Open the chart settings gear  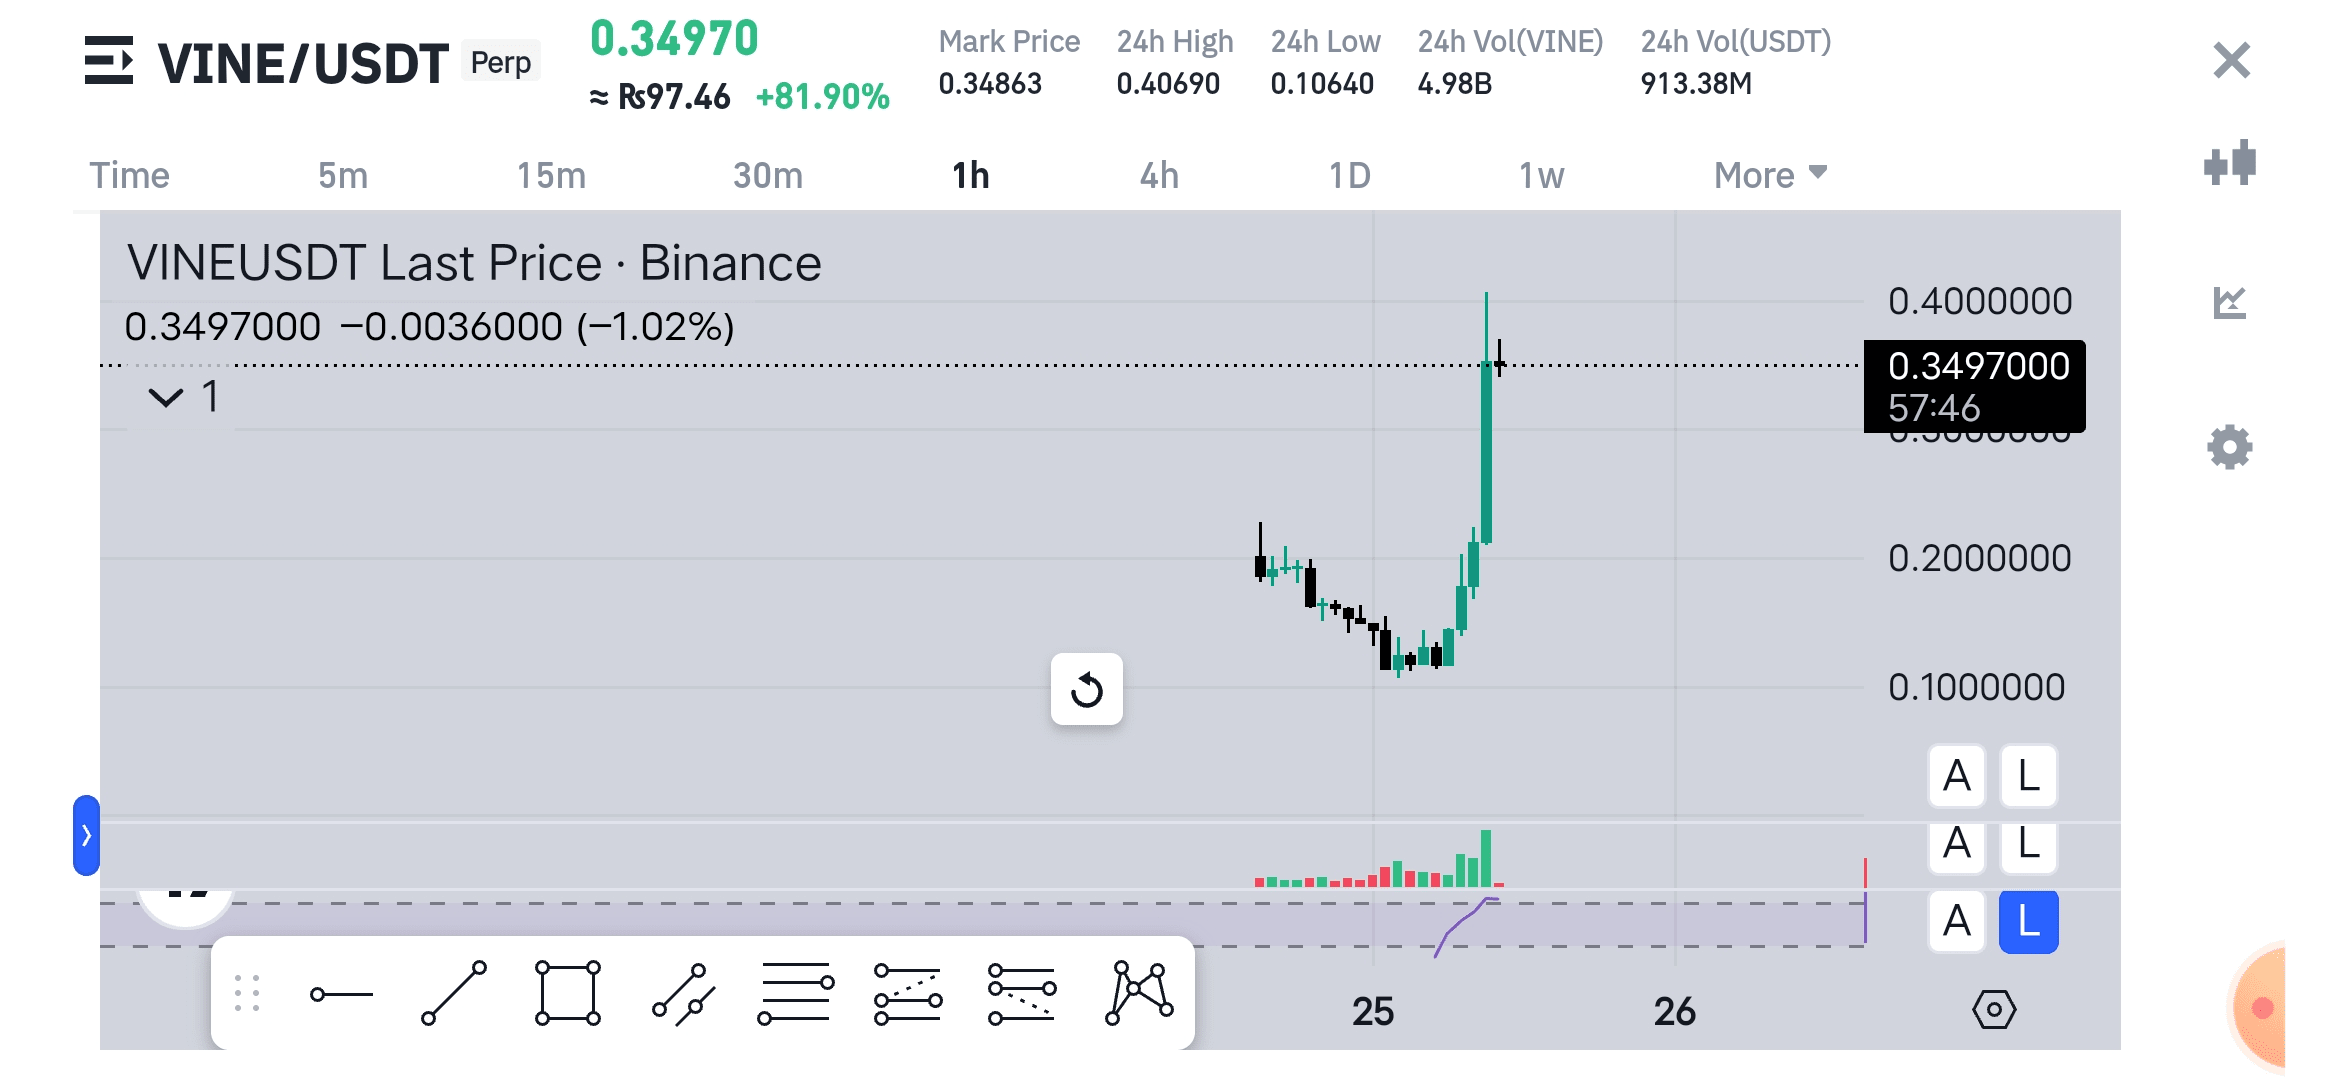[2229, 447]
